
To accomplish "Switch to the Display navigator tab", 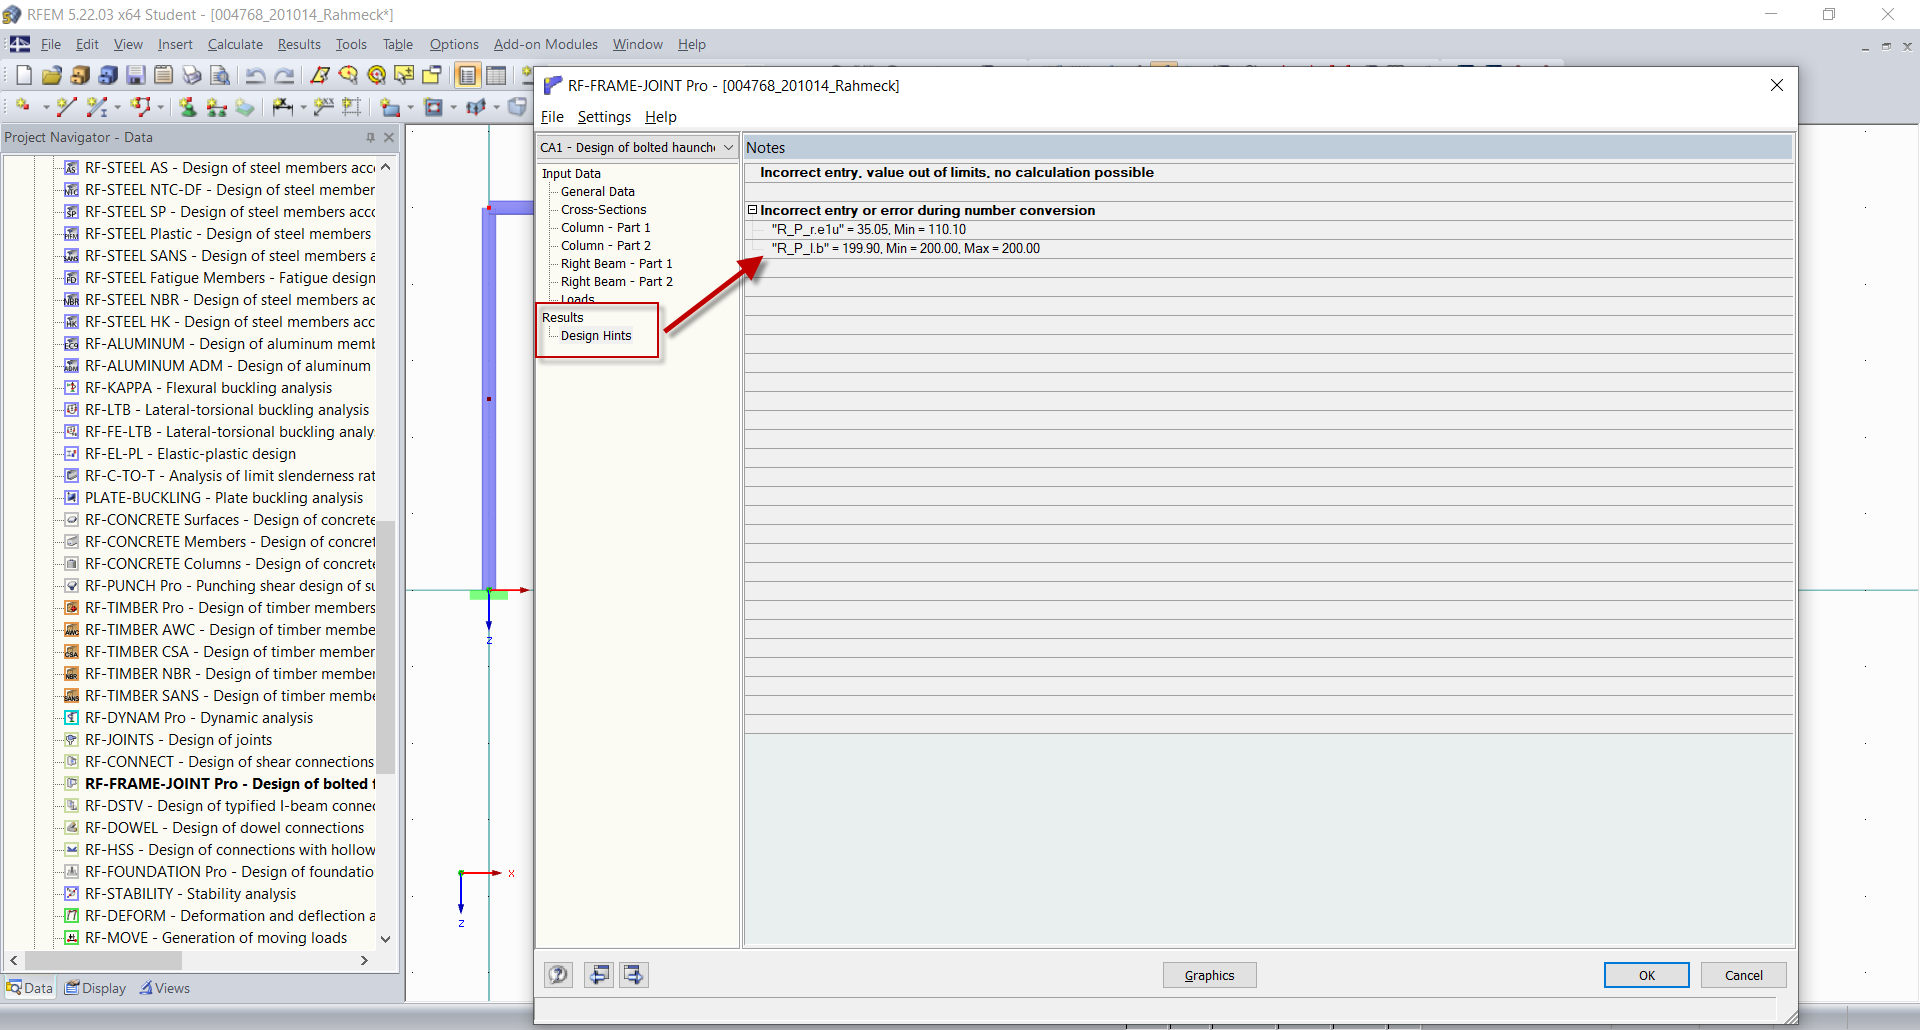I will click(96, 988).
